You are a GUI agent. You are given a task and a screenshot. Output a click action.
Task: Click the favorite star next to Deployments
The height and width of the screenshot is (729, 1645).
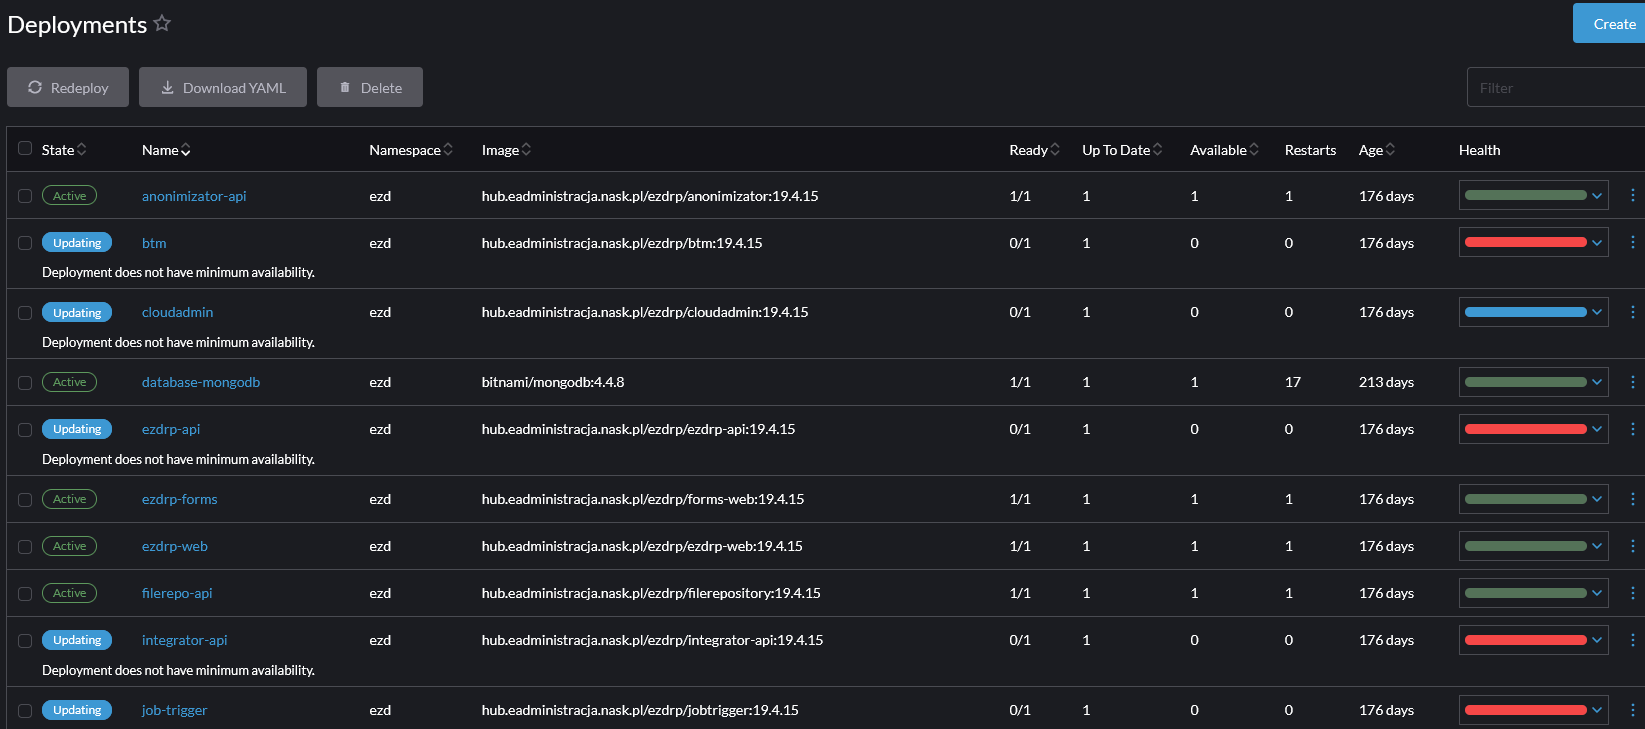162,23
